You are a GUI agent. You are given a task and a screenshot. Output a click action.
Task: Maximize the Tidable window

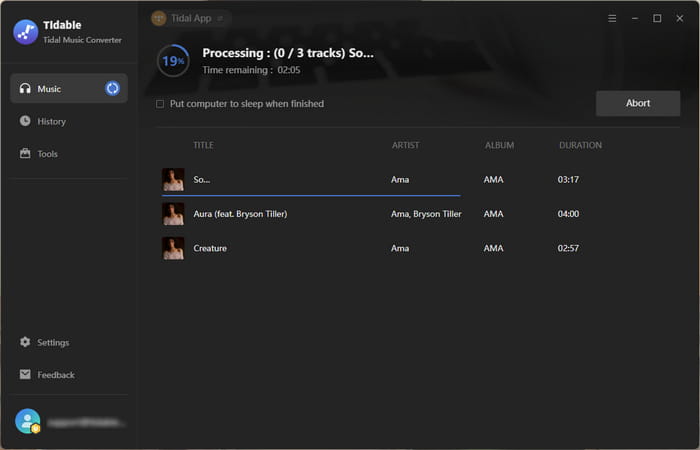(x=657, y=18)
